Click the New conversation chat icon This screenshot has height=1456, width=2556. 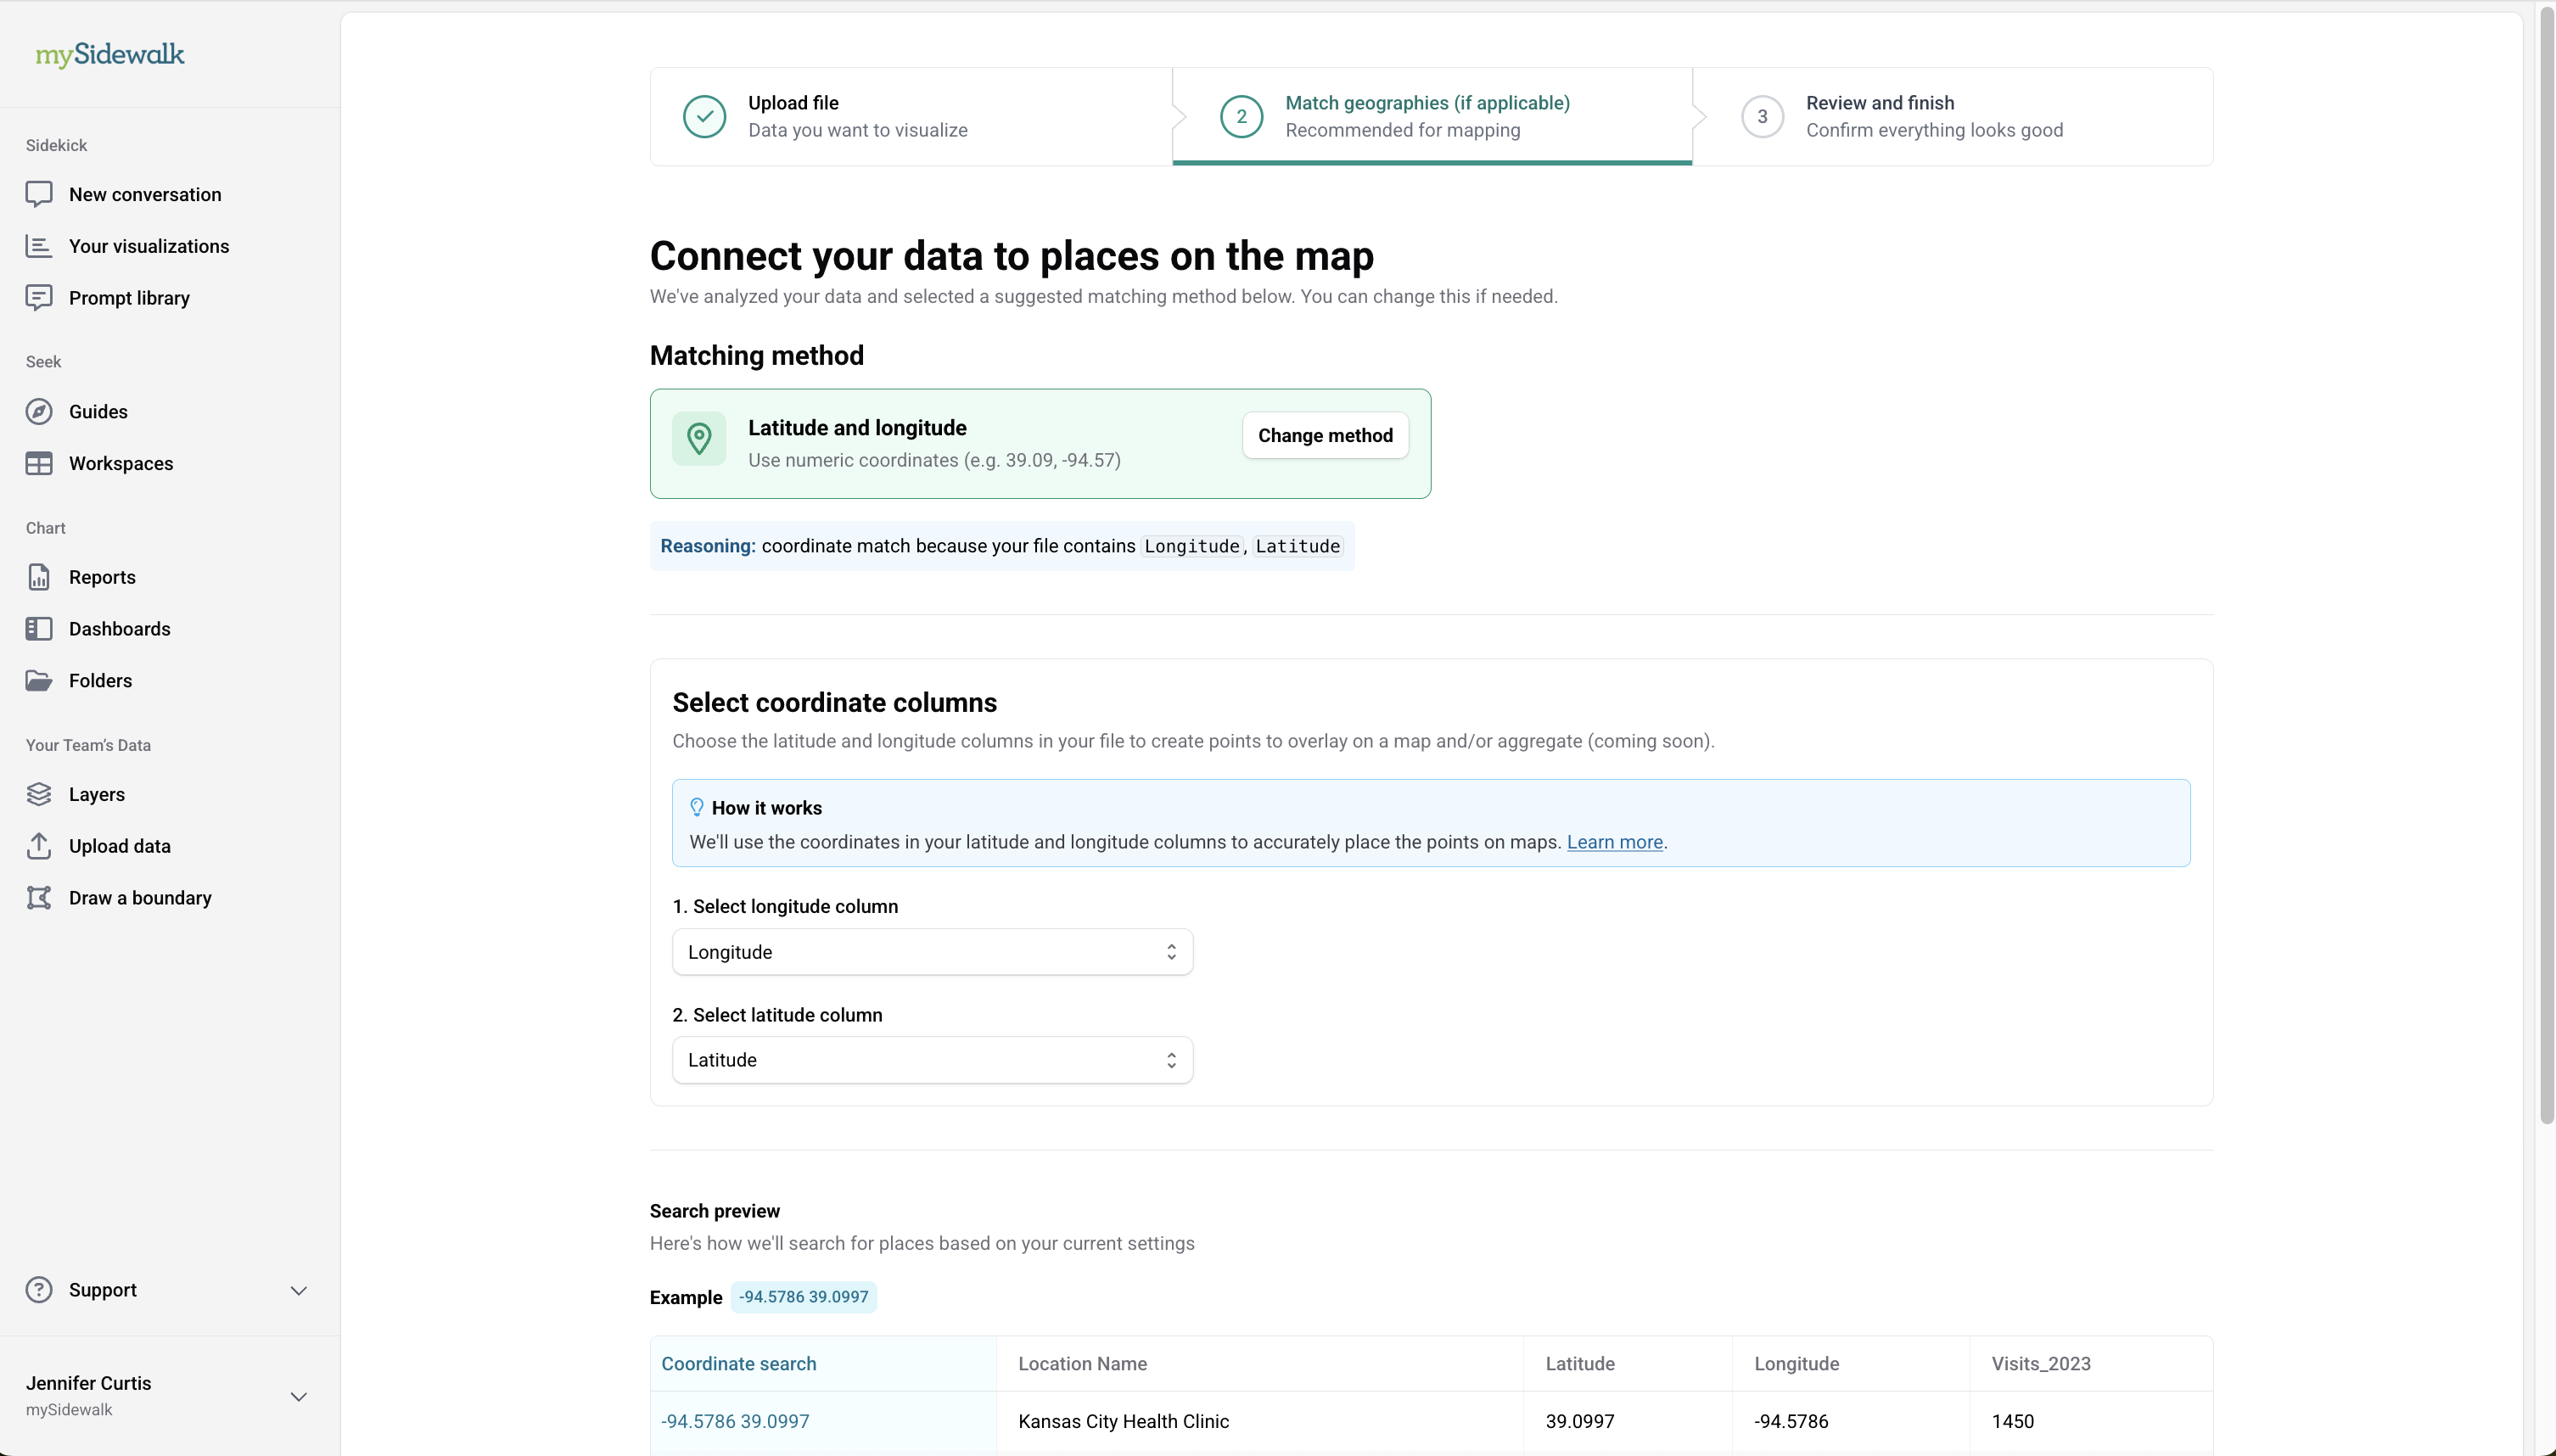(39, 194)
